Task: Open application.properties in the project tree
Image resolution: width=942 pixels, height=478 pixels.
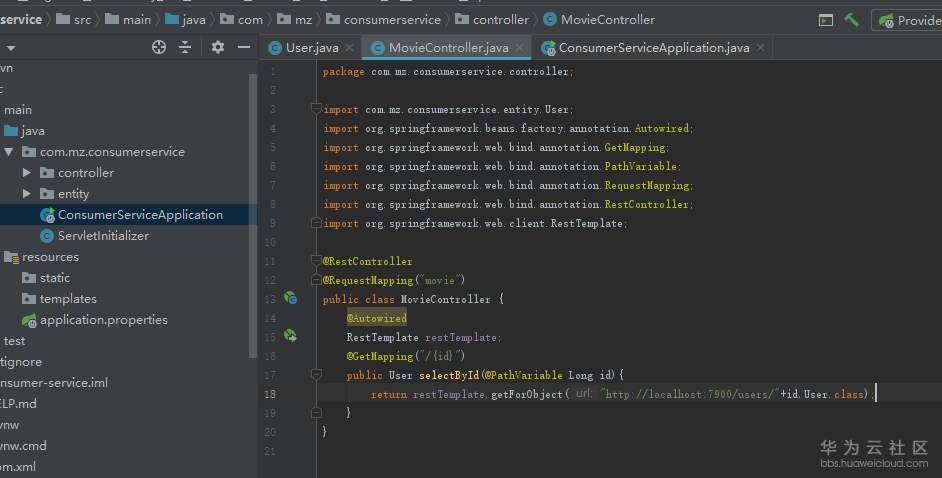Action: coord(103,320)
